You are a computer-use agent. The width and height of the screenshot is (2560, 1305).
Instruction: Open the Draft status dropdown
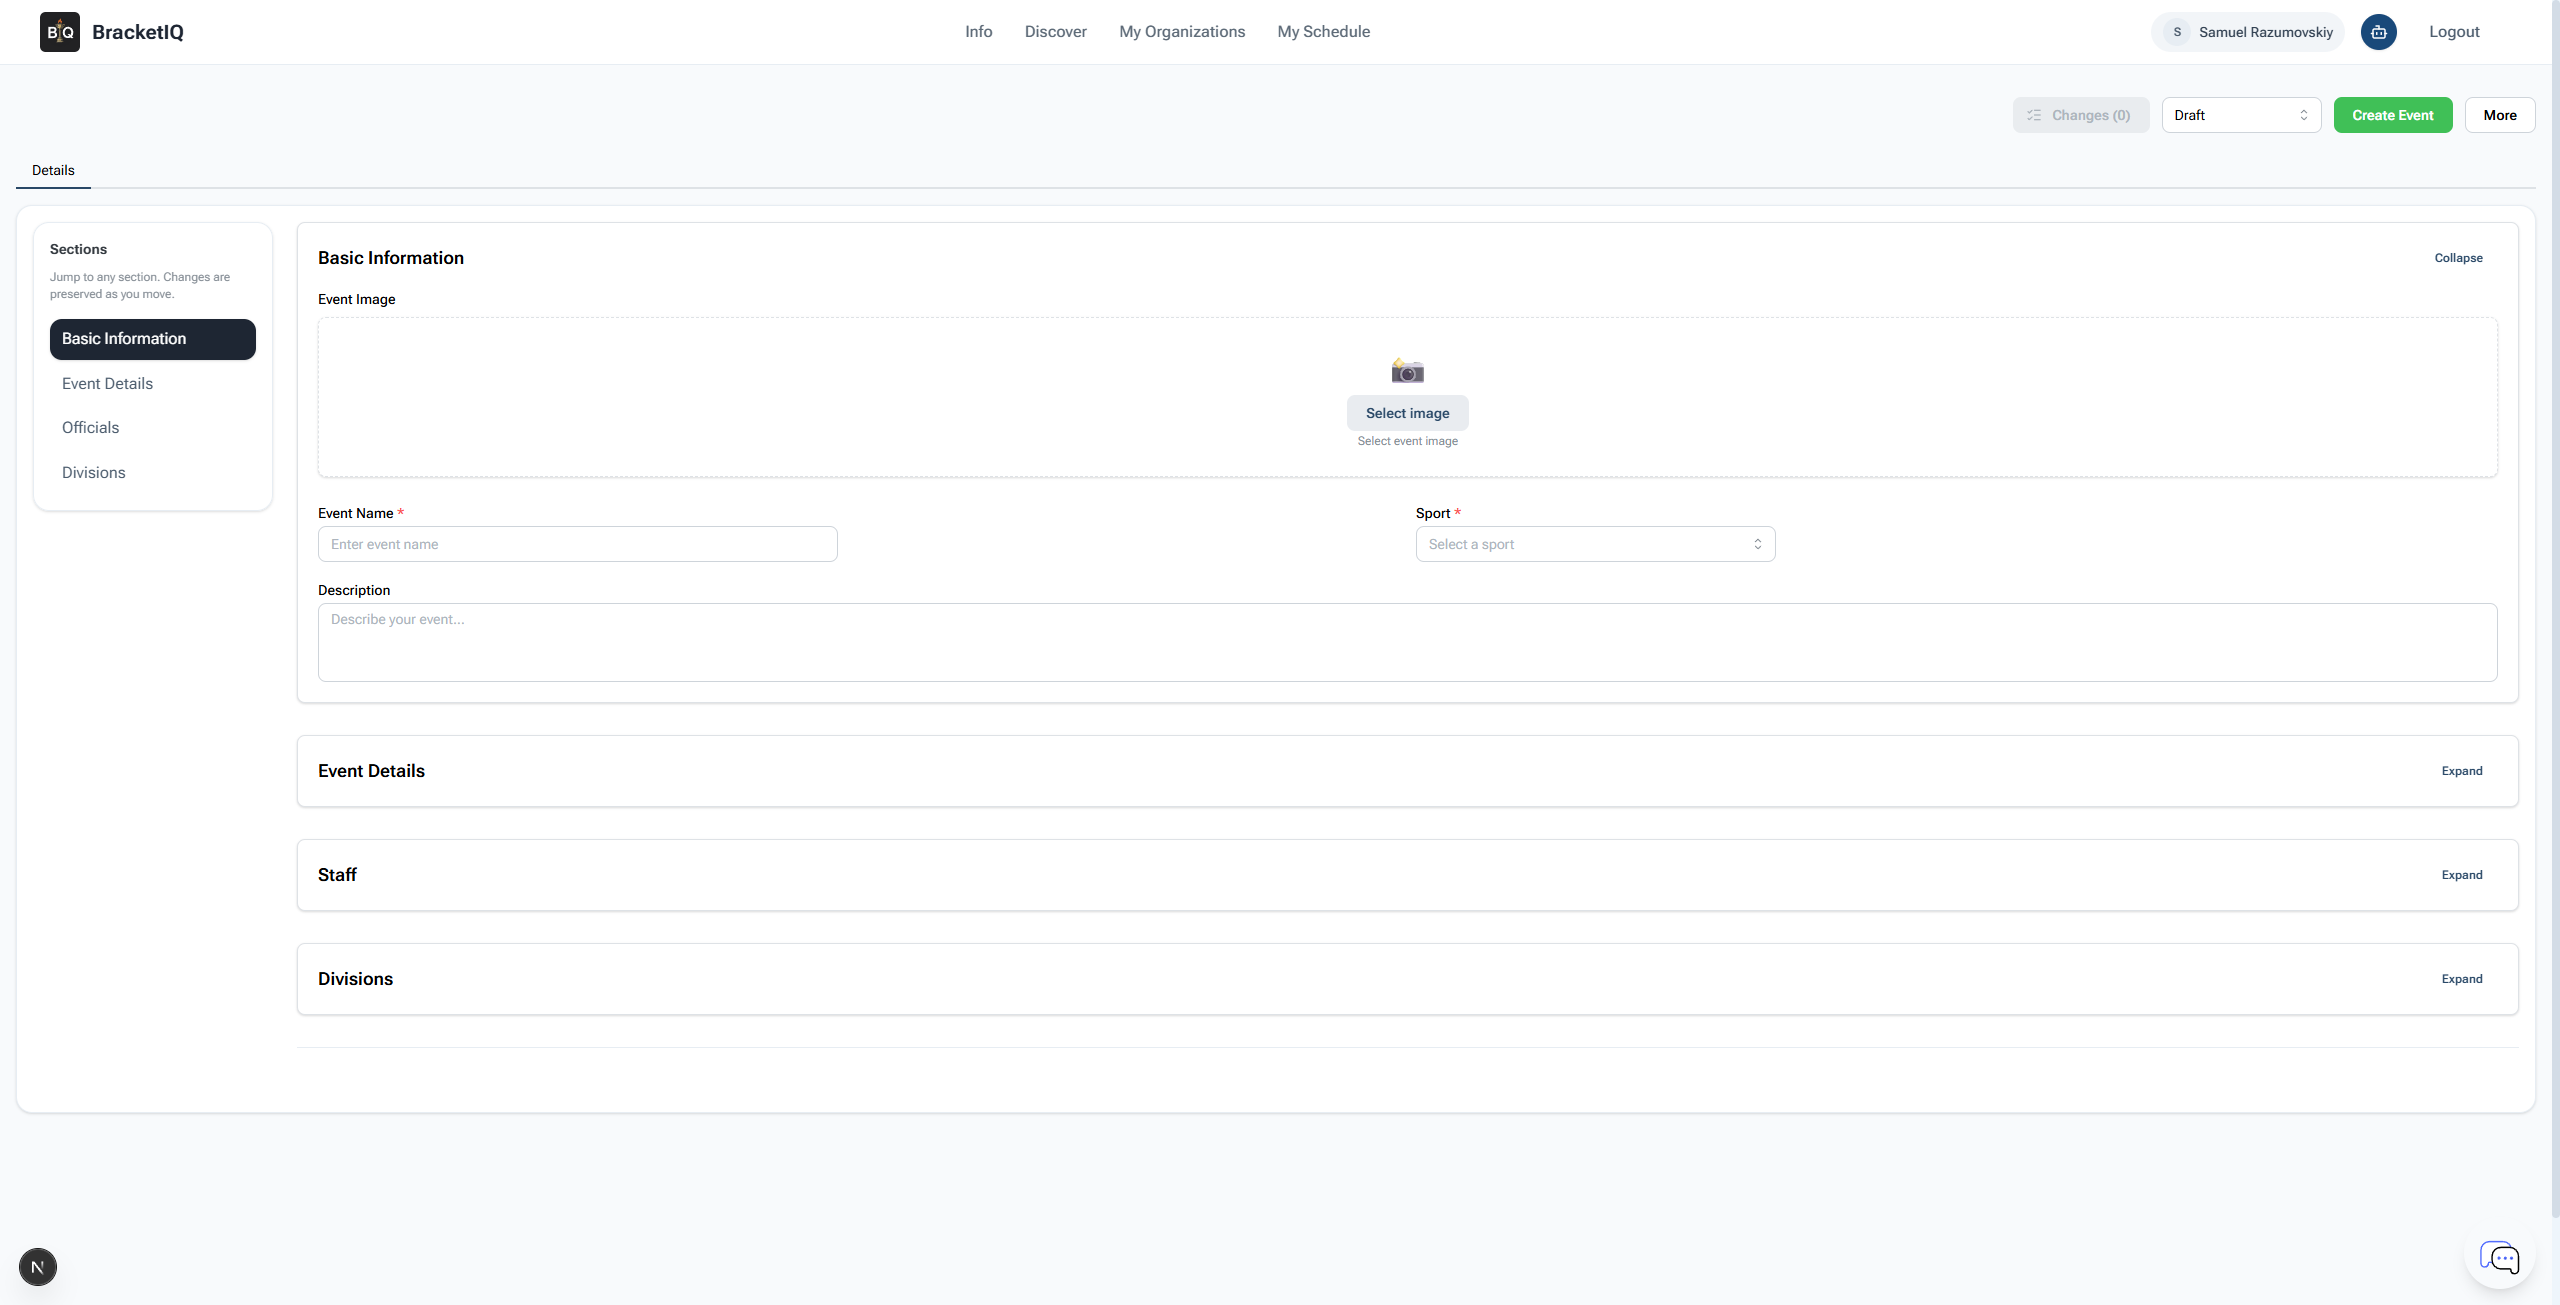[2241, 115]
